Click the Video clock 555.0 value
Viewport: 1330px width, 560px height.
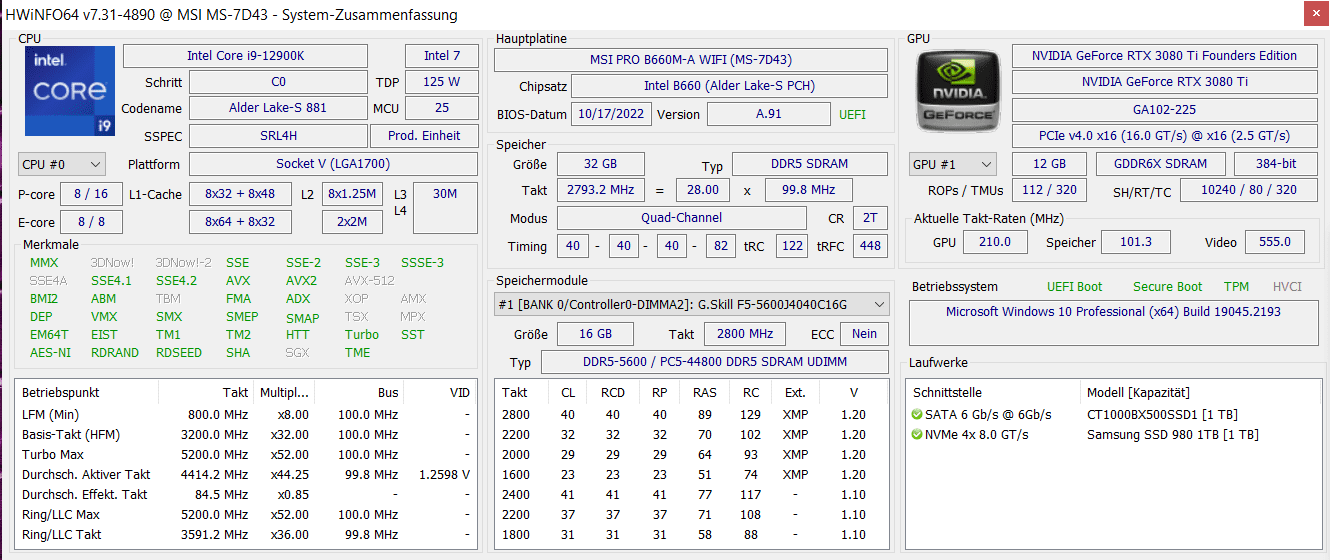1274,242
